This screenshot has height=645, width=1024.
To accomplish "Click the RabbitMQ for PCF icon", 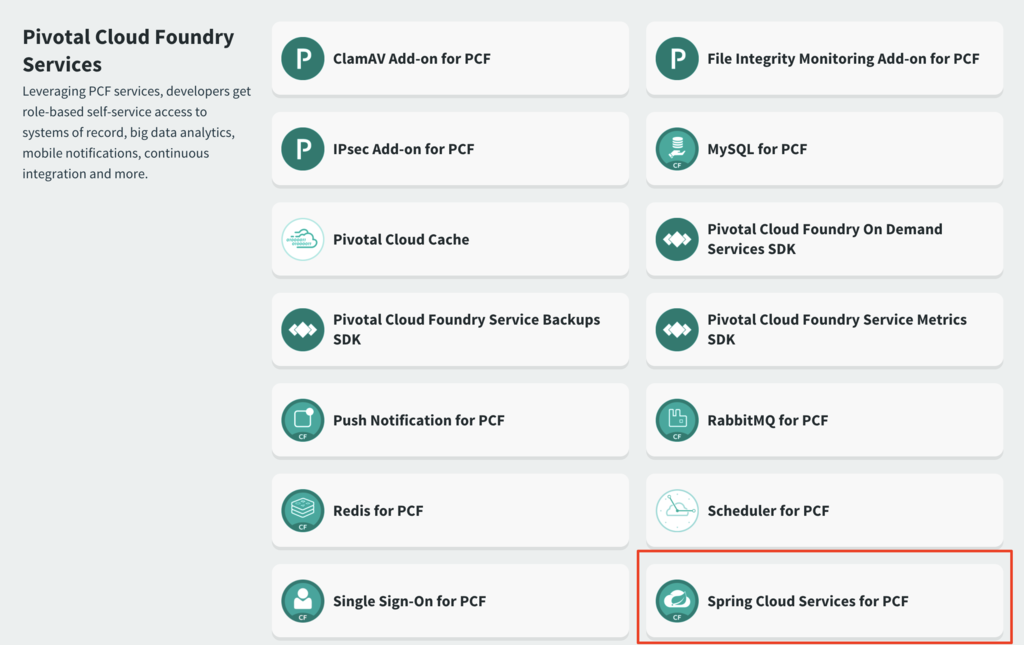I will pos(677,421).
